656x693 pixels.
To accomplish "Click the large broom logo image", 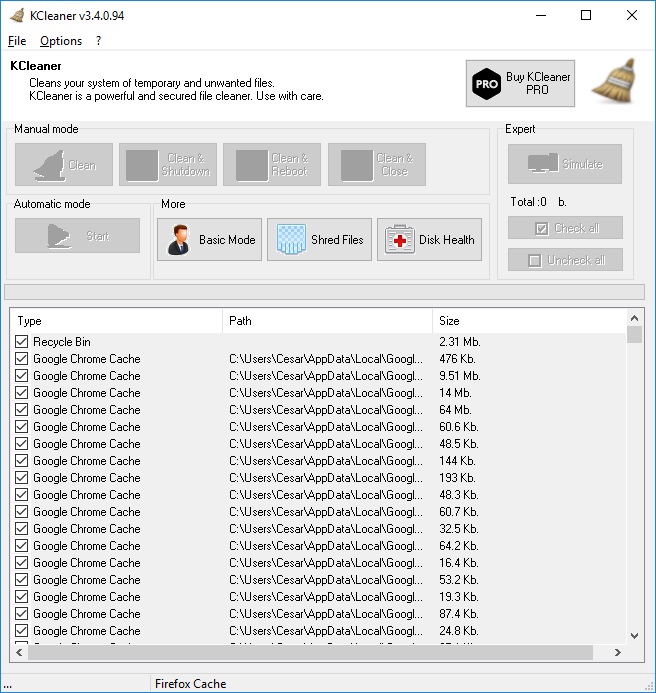I will click(616, 81).
